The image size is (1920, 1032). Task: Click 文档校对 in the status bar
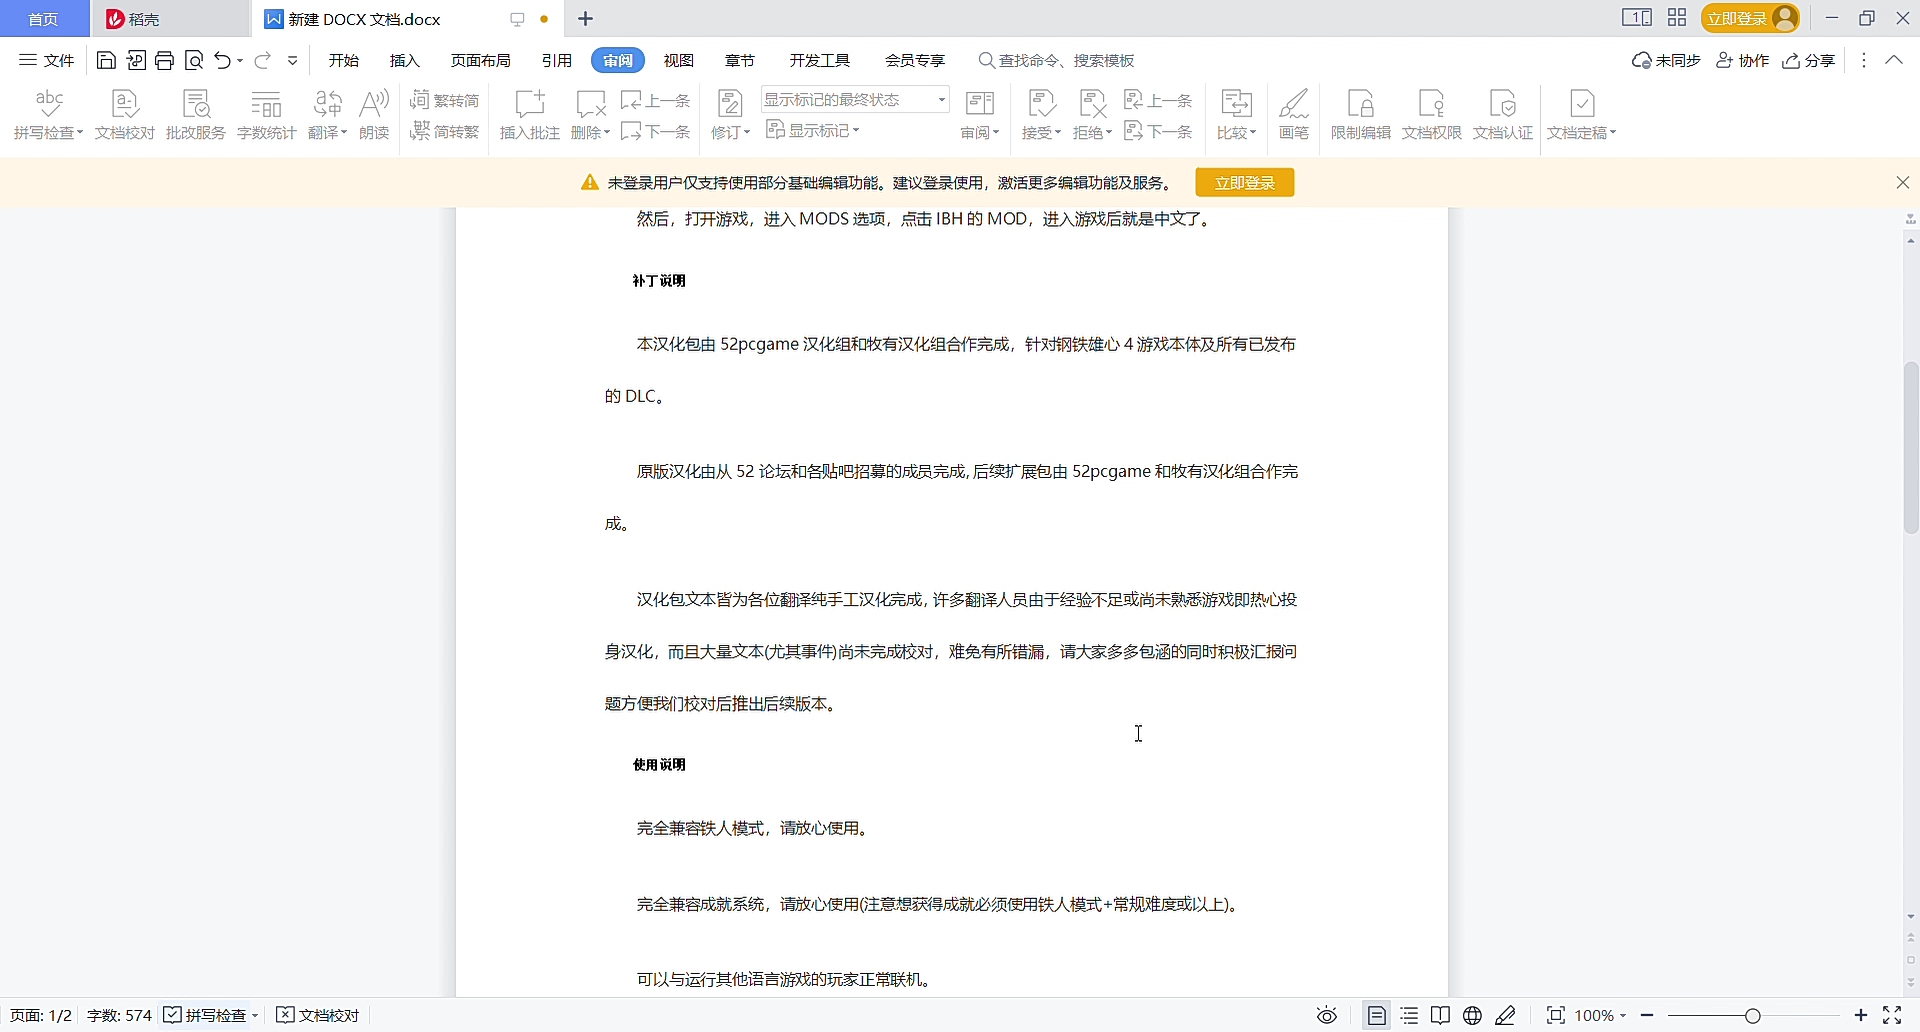[318, 1016]
